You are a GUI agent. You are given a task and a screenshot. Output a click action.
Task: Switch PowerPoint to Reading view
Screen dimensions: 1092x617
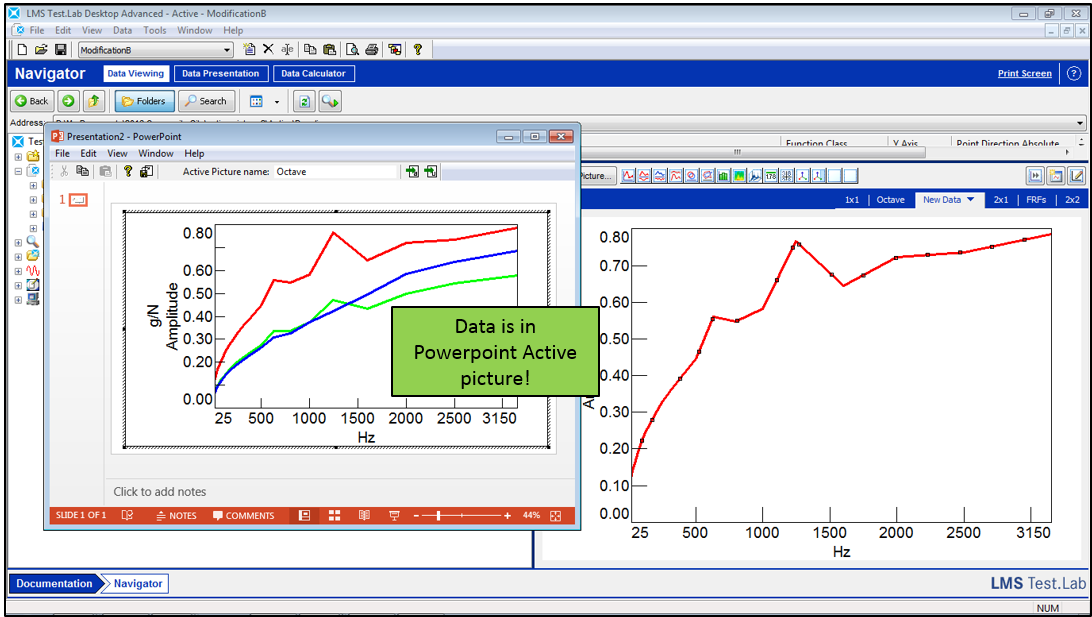coord(364,515)
